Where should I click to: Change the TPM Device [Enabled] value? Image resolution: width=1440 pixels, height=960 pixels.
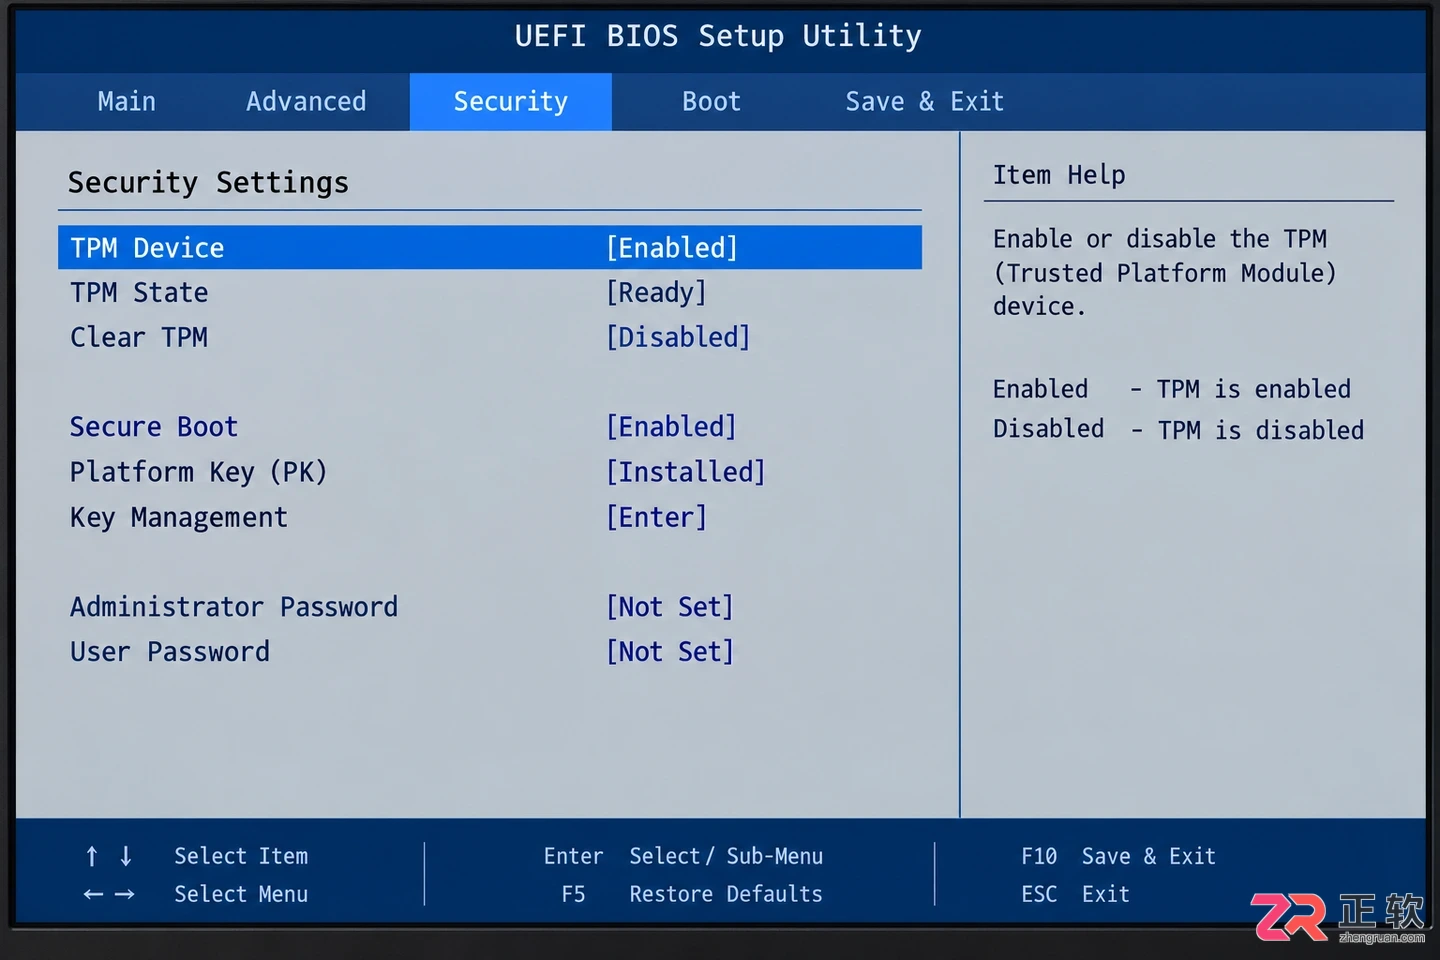pyautogui.click(x=672, y=248)
